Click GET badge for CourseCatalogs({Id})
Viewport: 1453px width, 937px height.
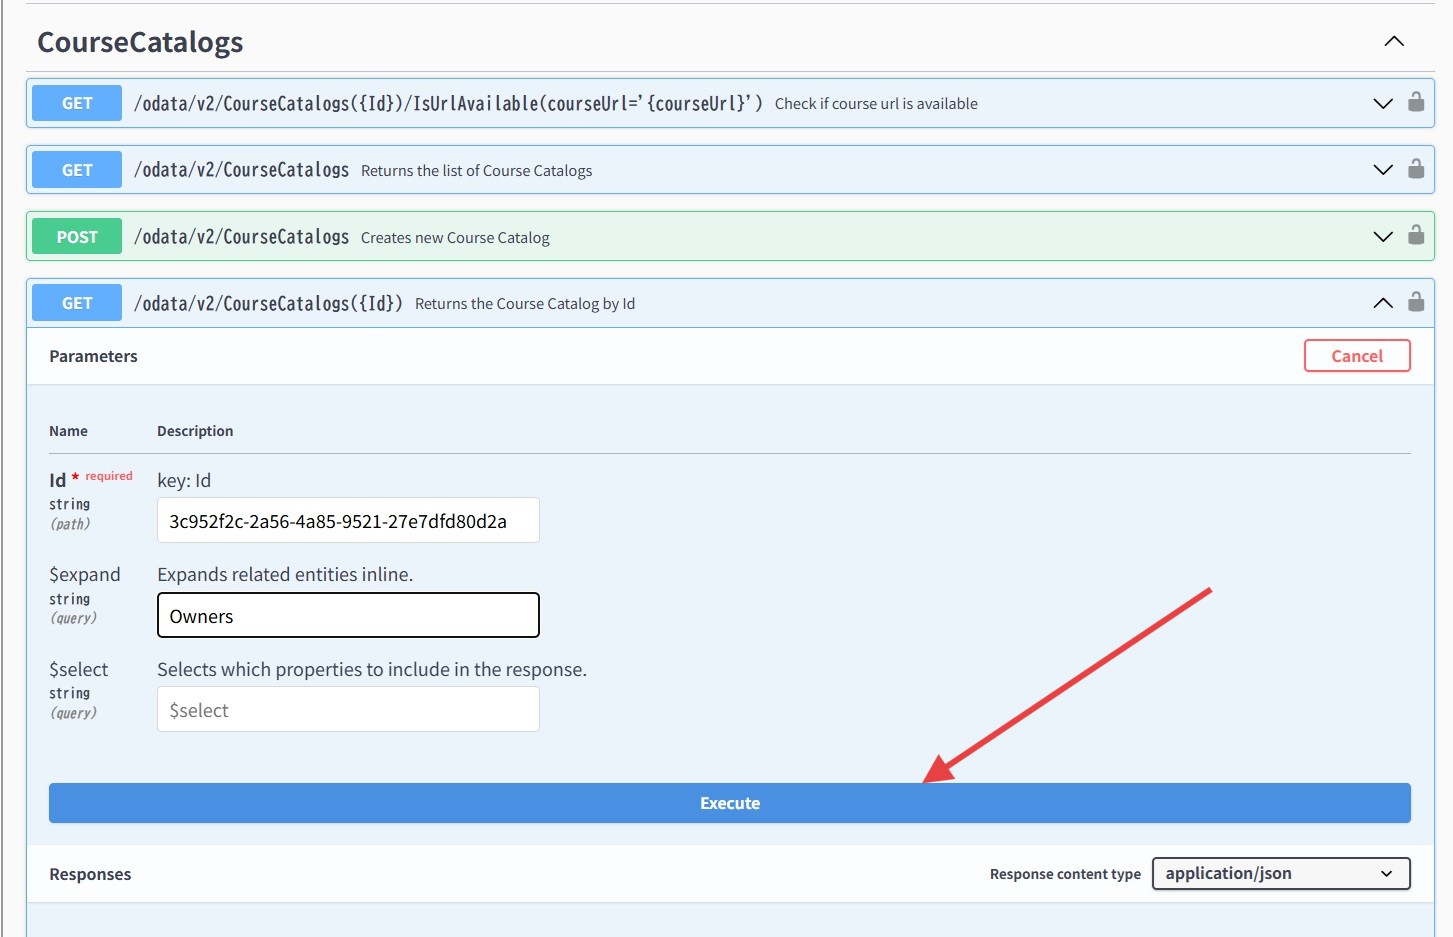click(77, 303)
